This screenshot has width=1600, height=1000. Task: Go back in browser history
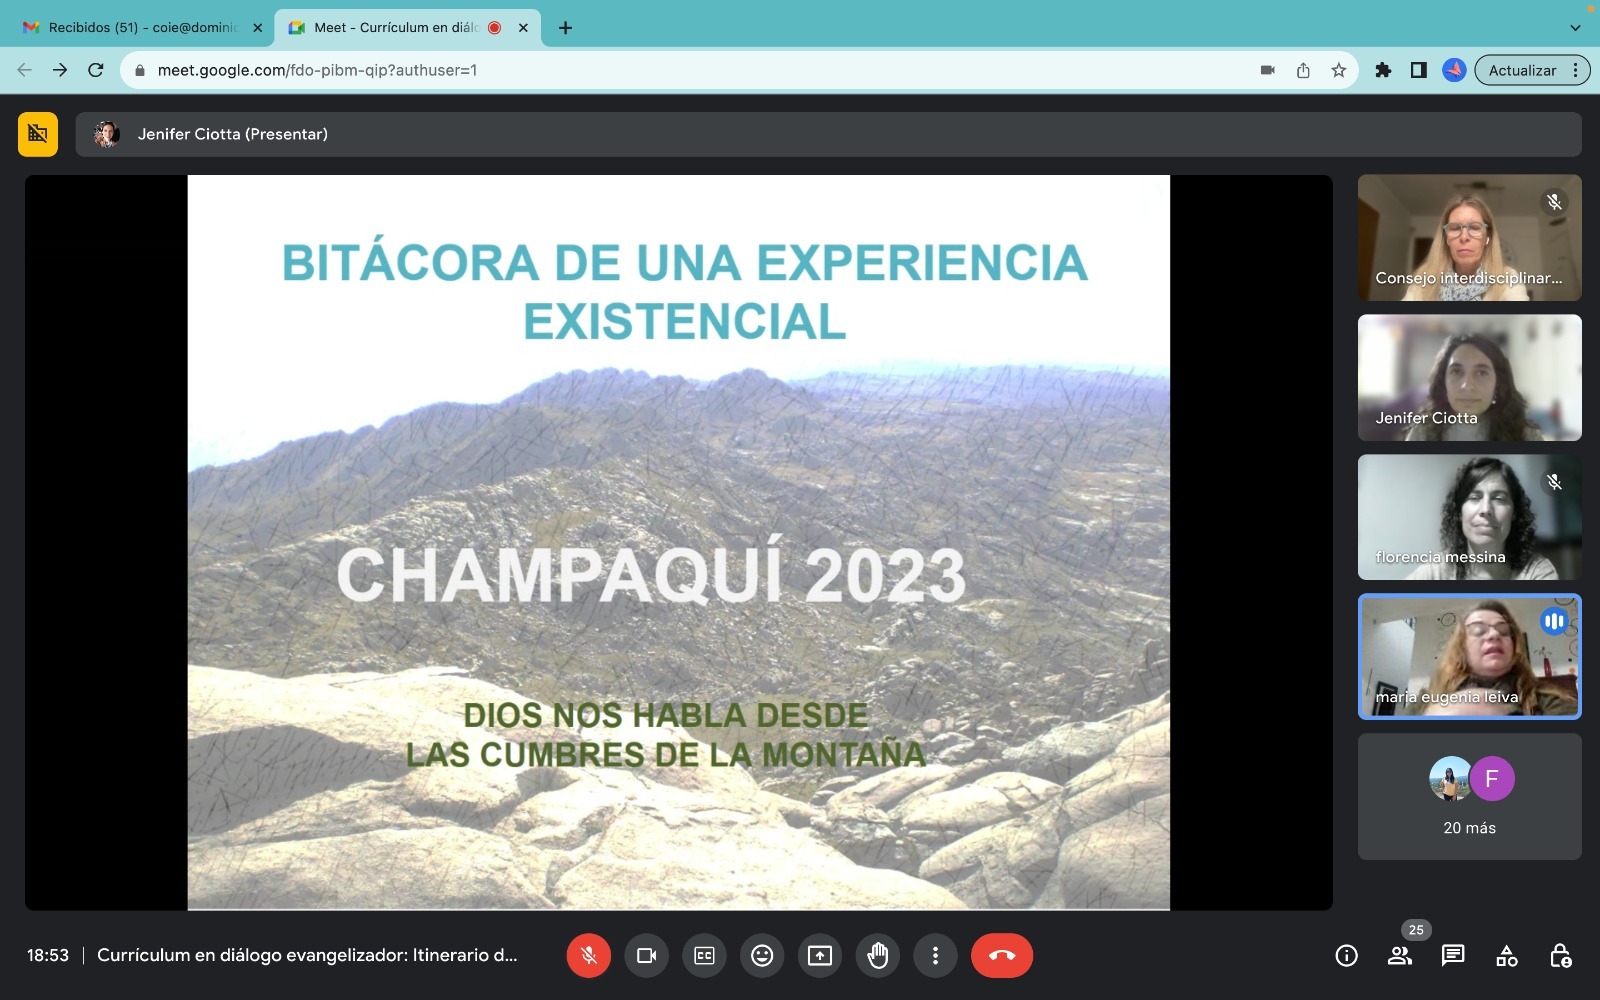pos(25,70)
